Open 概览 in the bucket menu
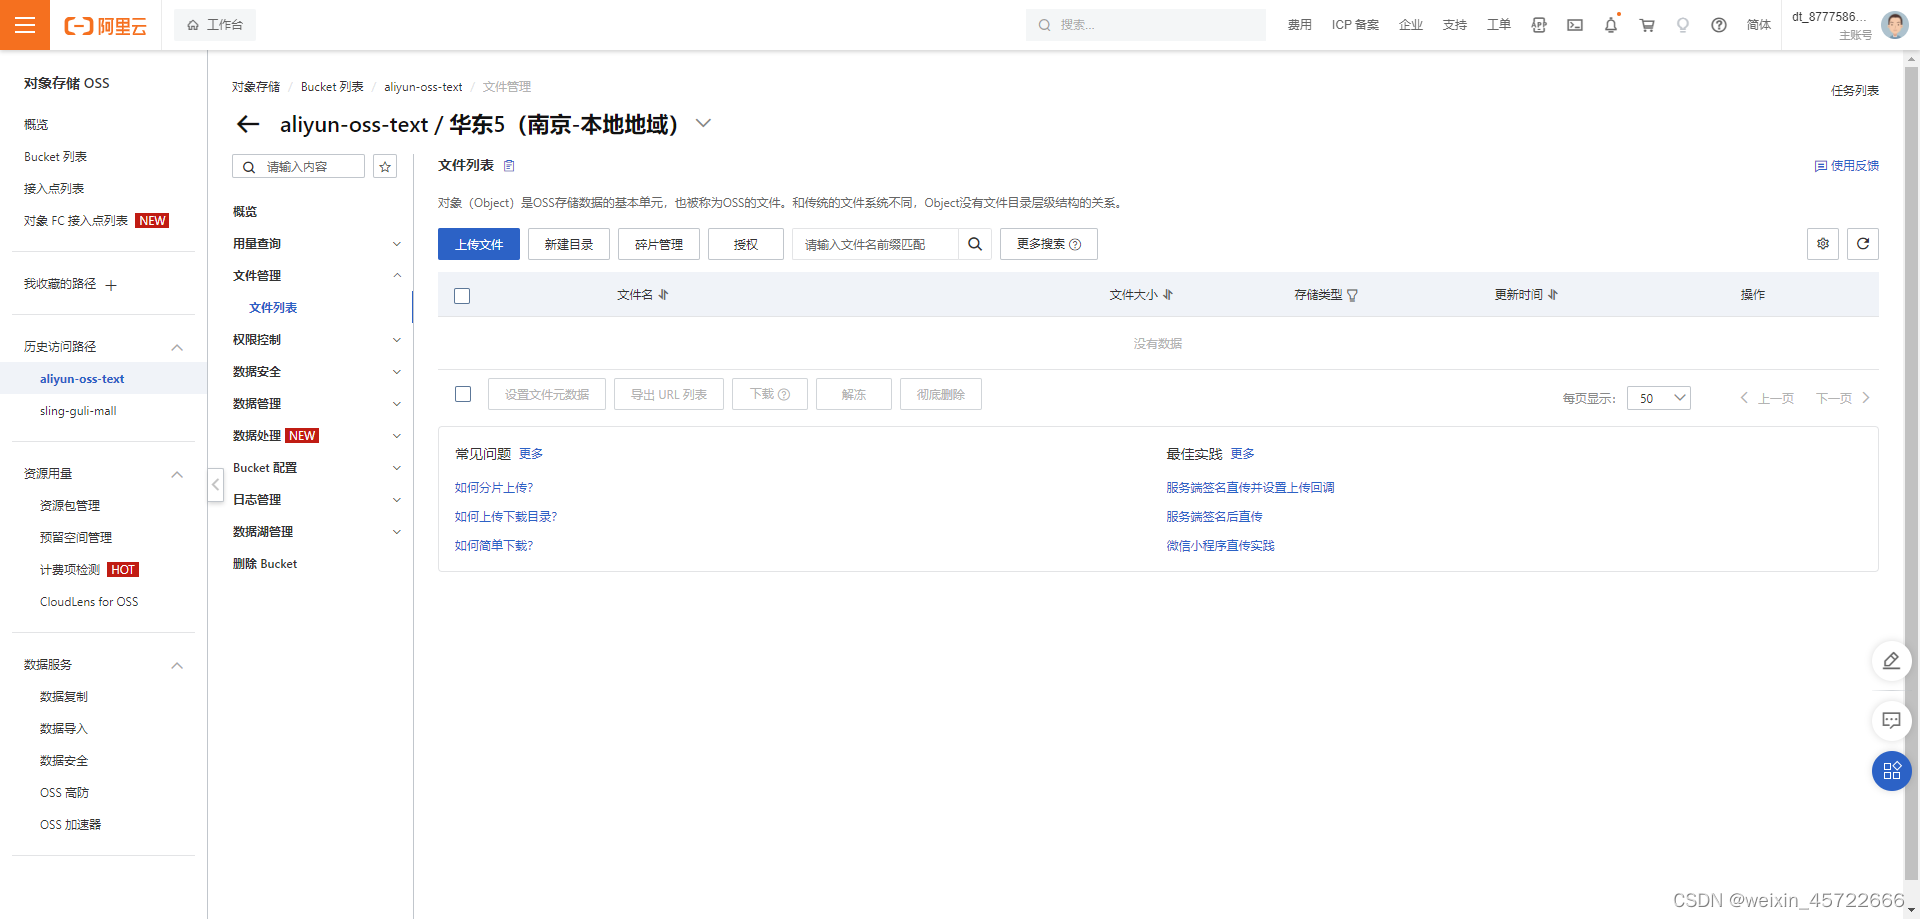This screenshot has height=919, width=1920. (x=245, y=212)
